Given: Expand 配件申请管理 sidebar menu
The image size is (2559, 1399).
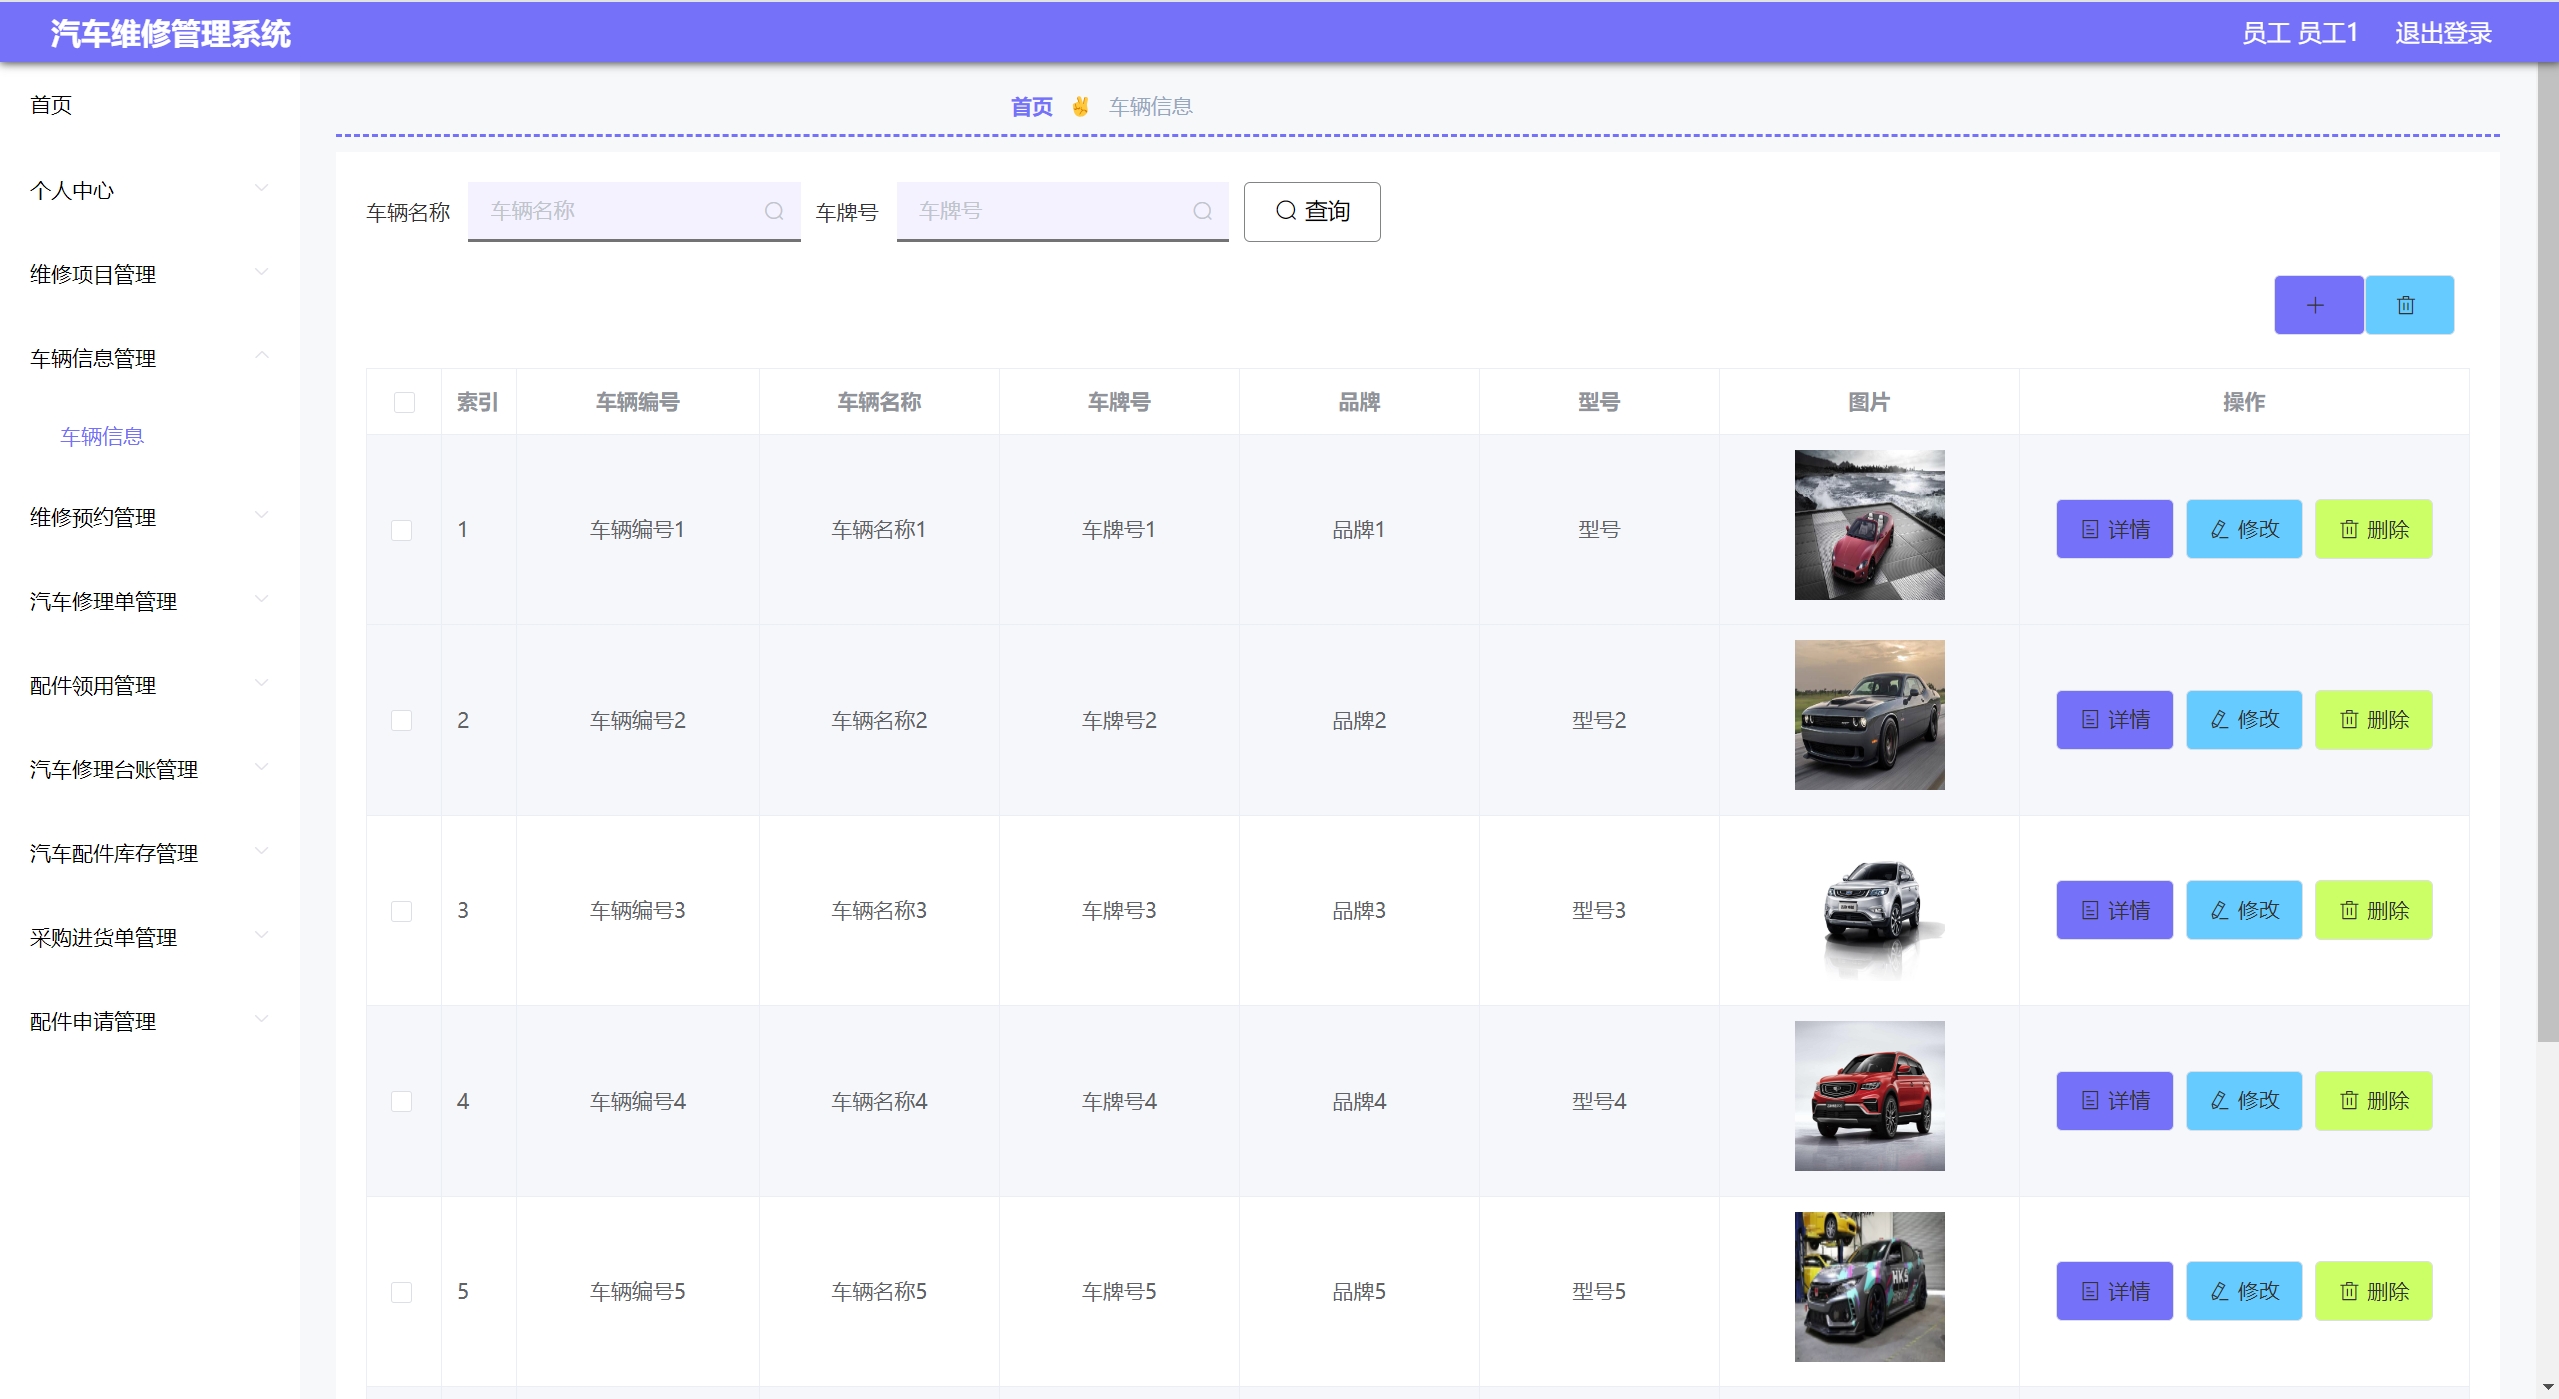Looking at the screenshot, I should click(x=150, y=1021).
